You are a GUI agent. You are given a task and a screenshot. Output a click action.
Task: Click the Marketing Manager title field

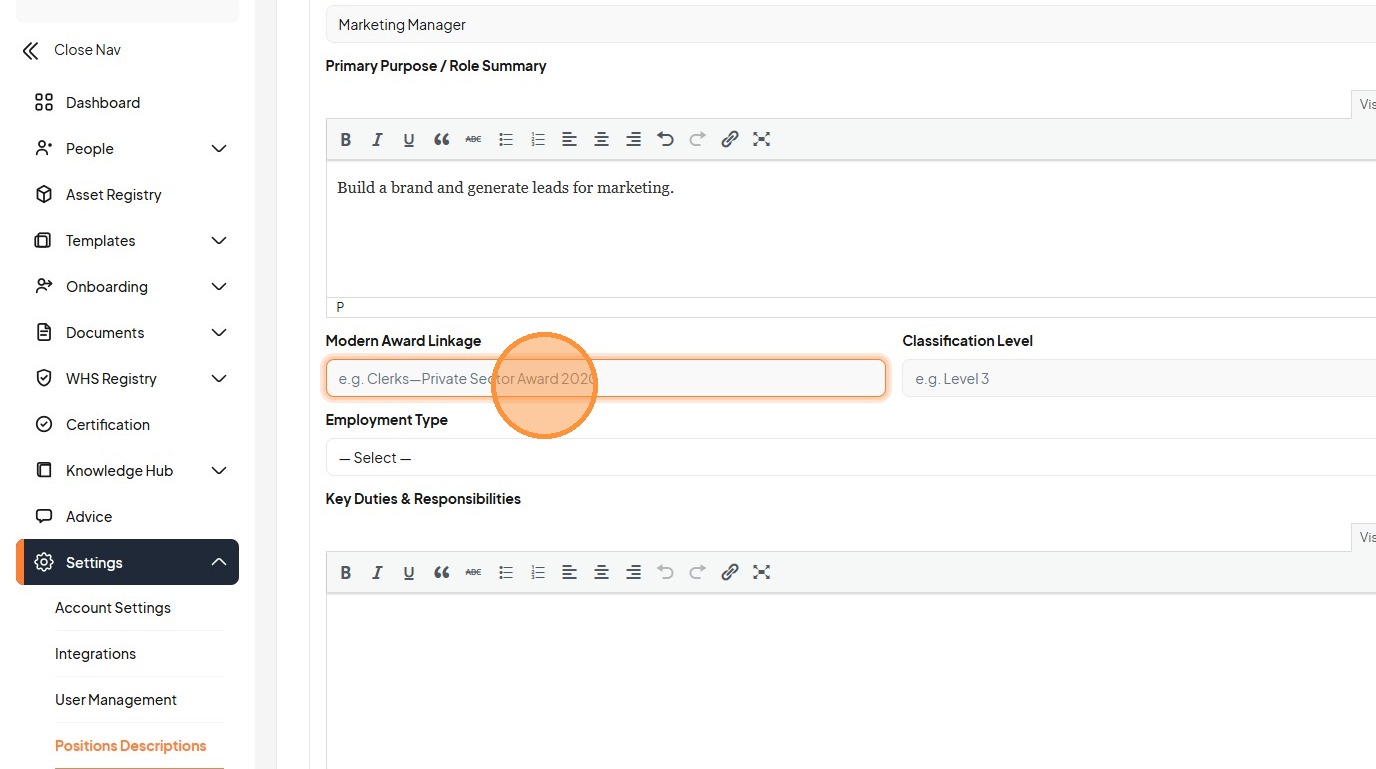pyautogui.click(x=851, y=25)
